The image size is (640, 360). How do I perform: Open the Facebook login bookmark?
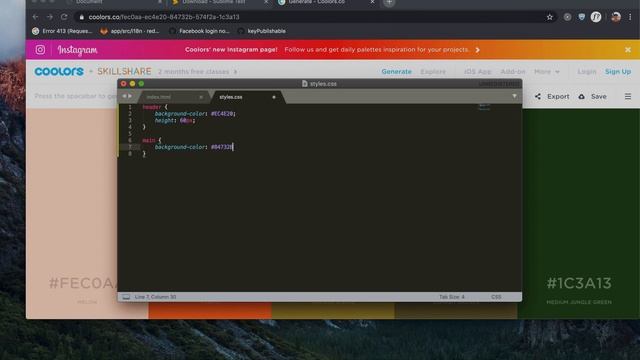(x=199, y=31)
